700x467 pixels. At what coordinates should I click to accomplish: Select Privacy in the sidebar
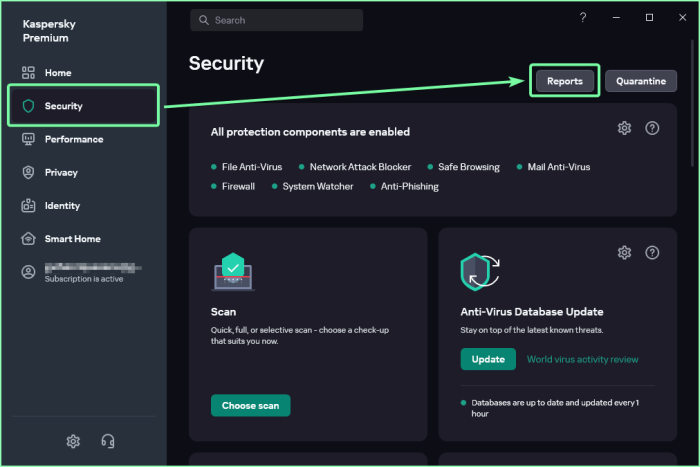click(61, 172)
